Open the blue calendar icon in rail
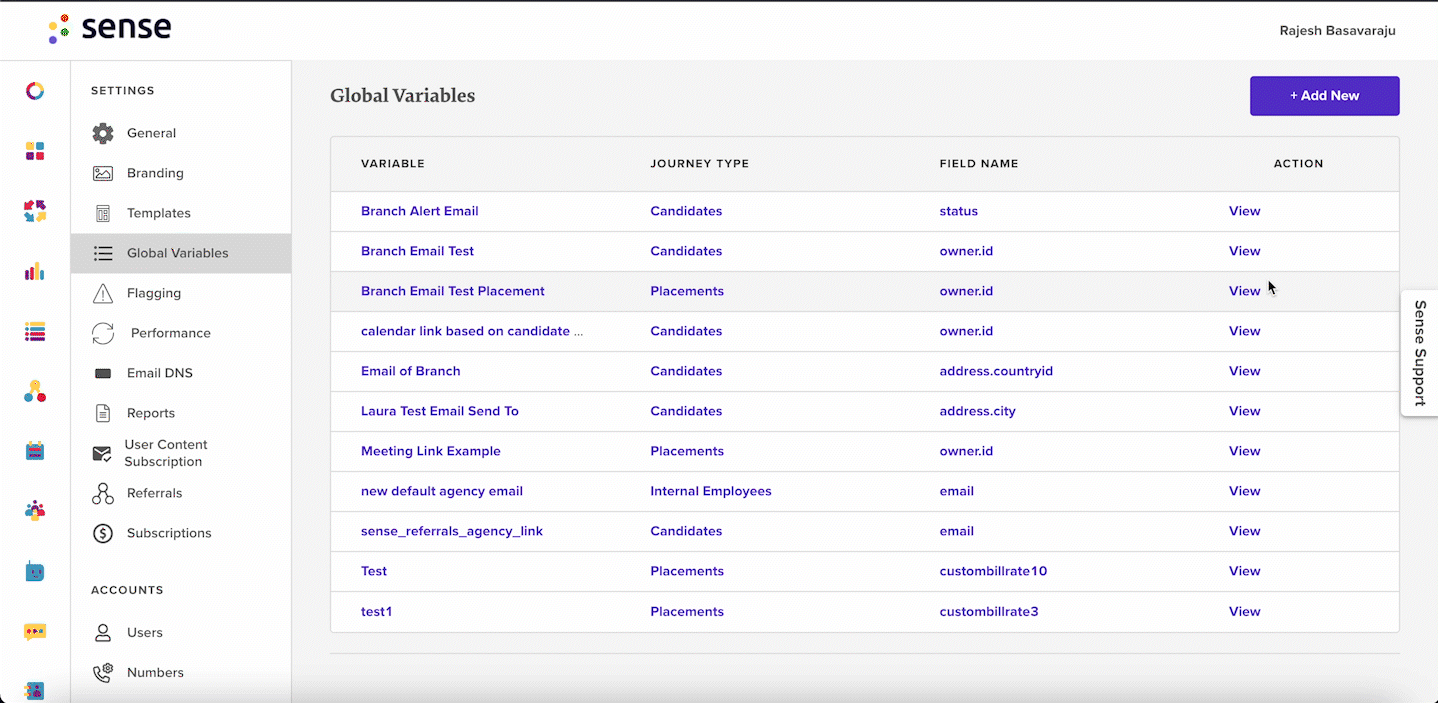The width and height of the screenshot is (1438, 703). point(35,451)
